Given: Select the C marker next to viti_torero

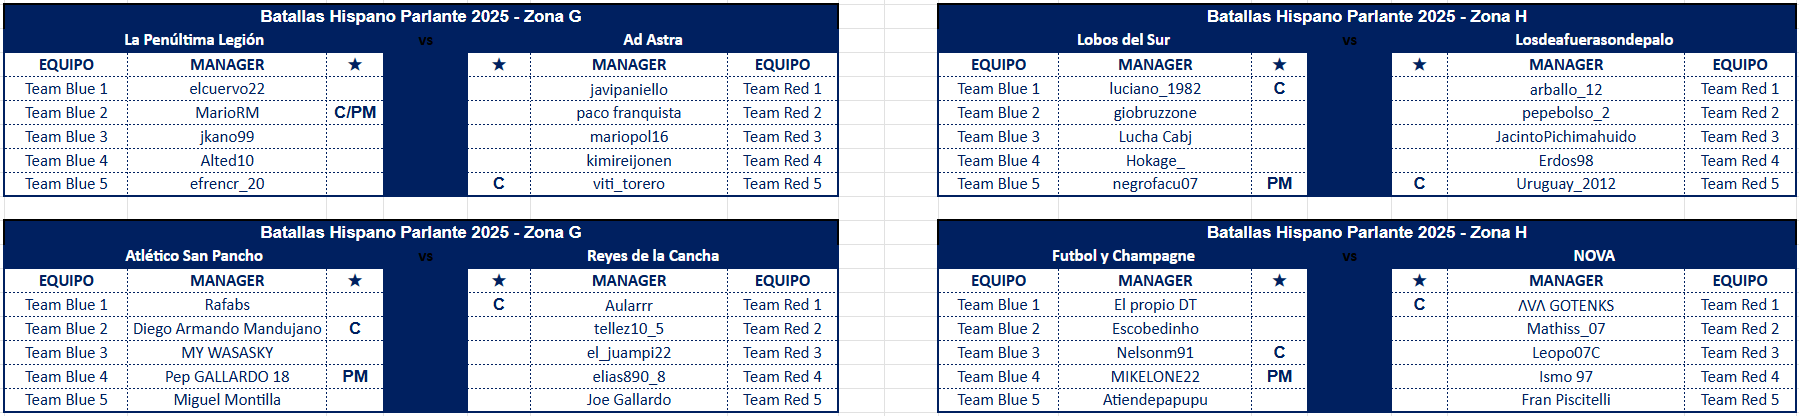Looking at the screenshot, I should (499, 184).
